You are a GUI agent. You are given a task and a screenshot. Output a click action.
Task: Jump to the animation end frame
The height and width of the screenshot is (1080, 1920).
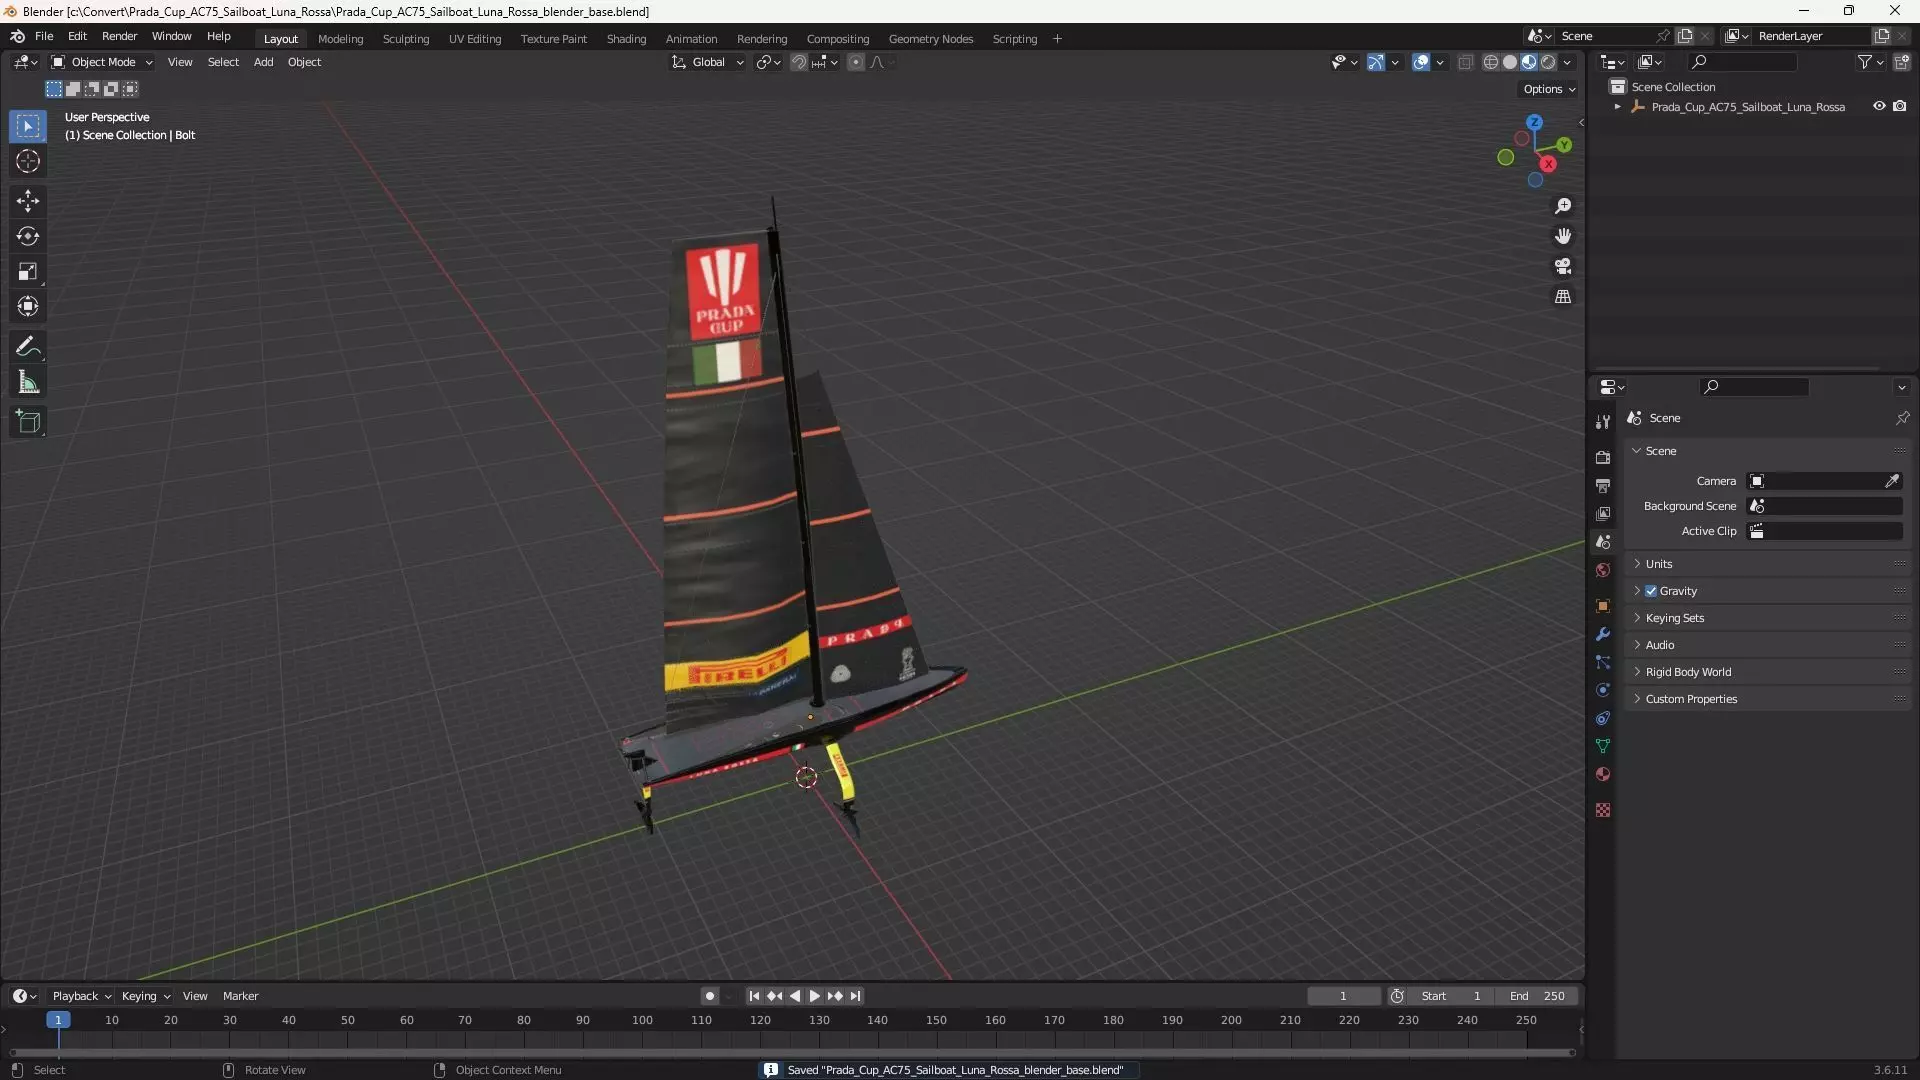[855, 996]
